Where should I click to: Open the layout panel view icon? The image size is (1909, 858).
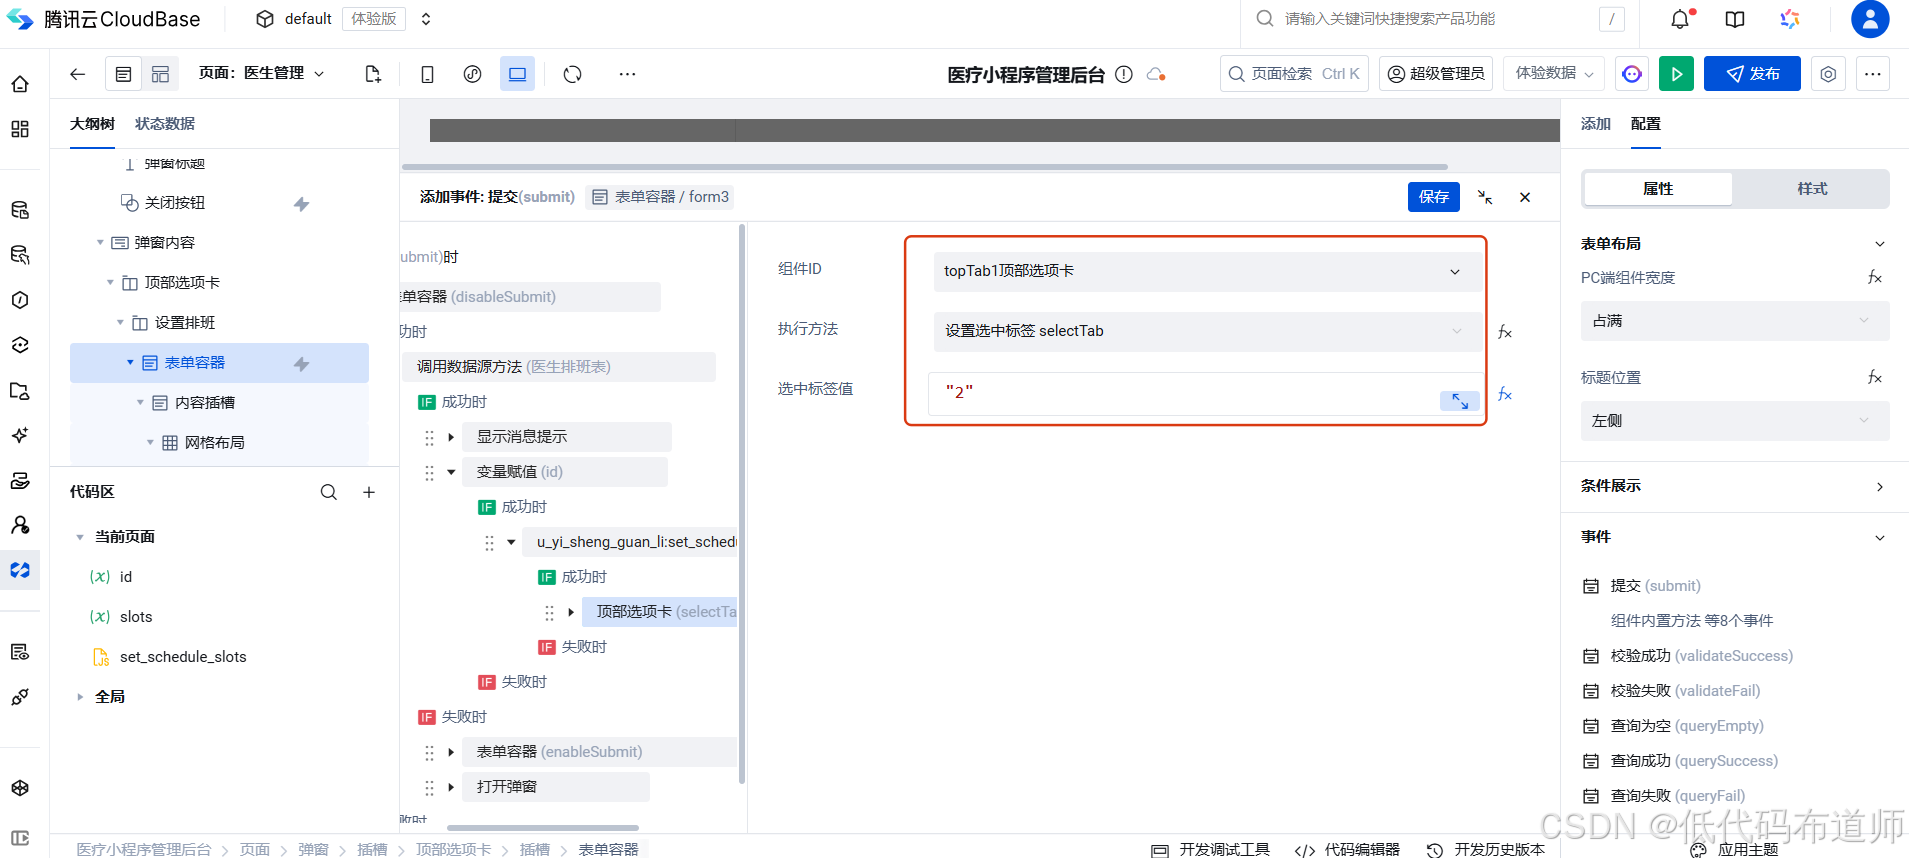[x=160, y=74]
